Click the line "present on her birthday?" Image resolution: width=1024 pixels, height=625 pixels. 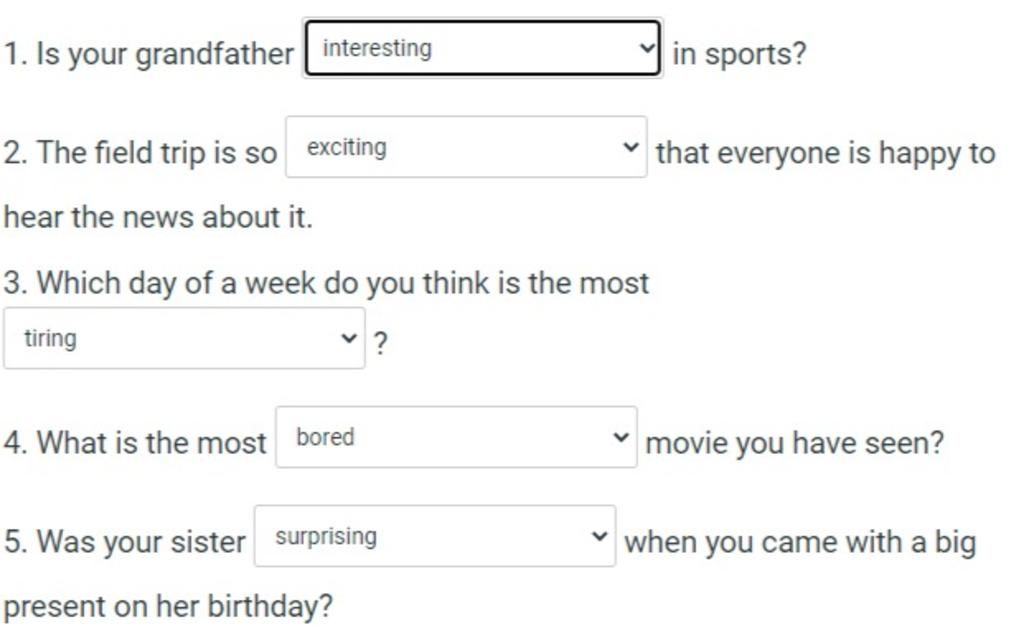click(168, 607)
